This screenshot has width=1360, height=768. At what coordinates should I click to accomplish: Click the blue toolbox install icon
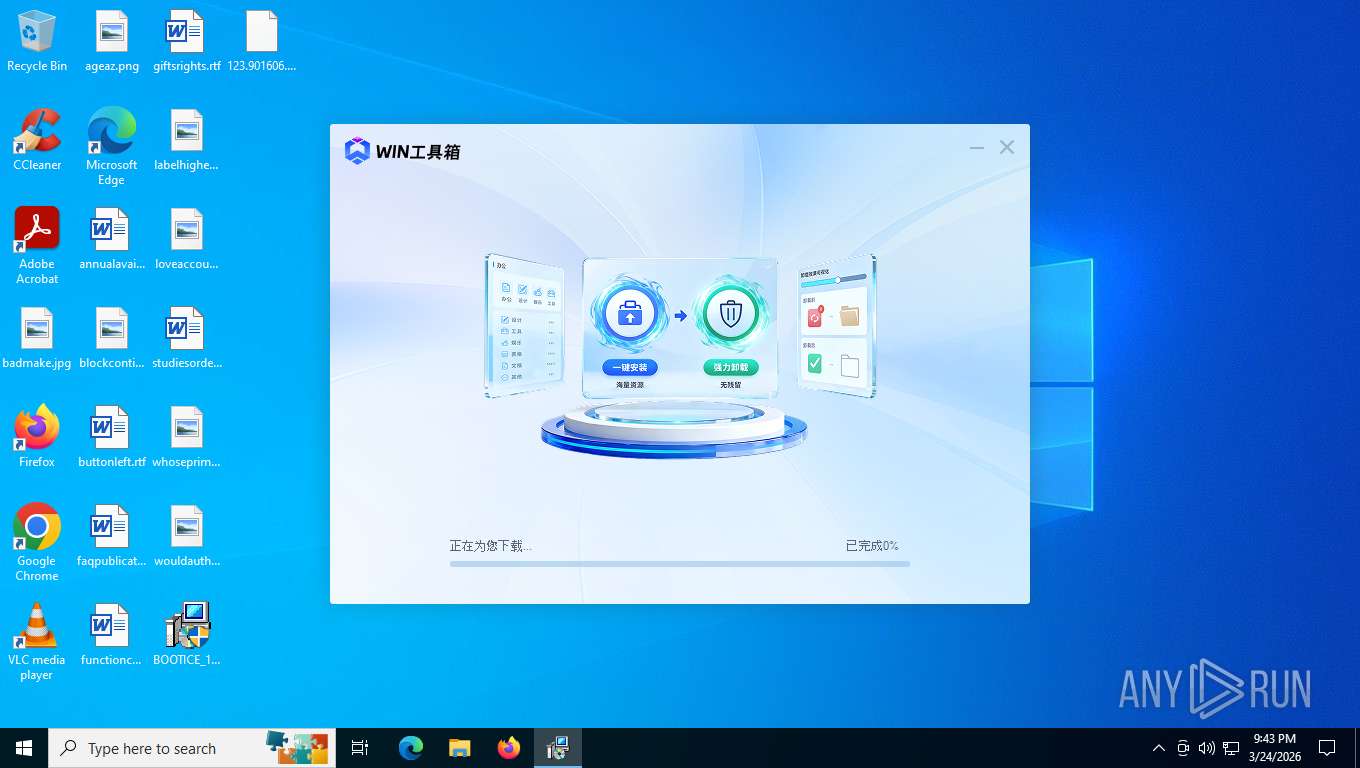(x=629, y=314)
